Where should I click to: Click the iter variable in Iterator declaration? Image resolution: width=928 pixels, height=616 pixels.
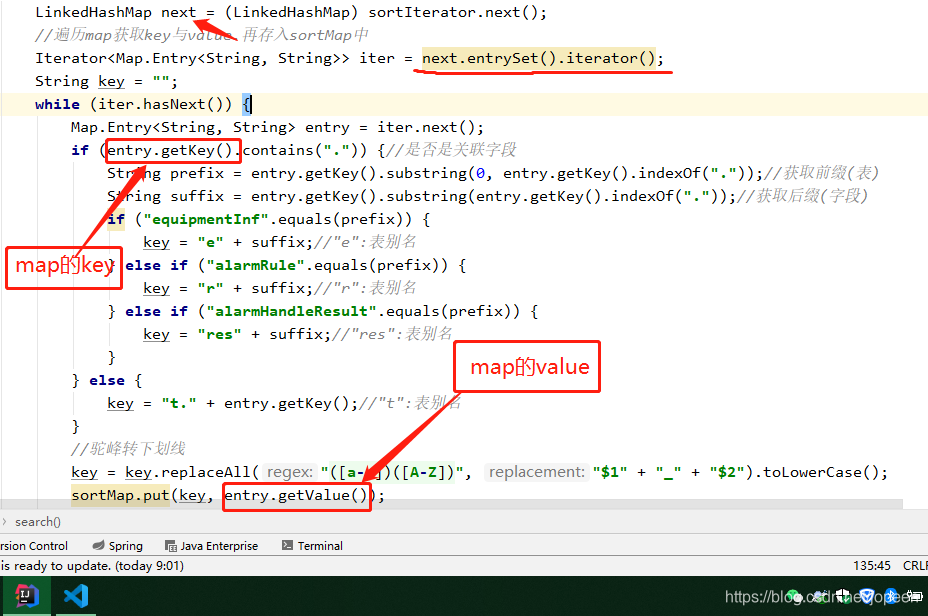(x=376, y=59)
